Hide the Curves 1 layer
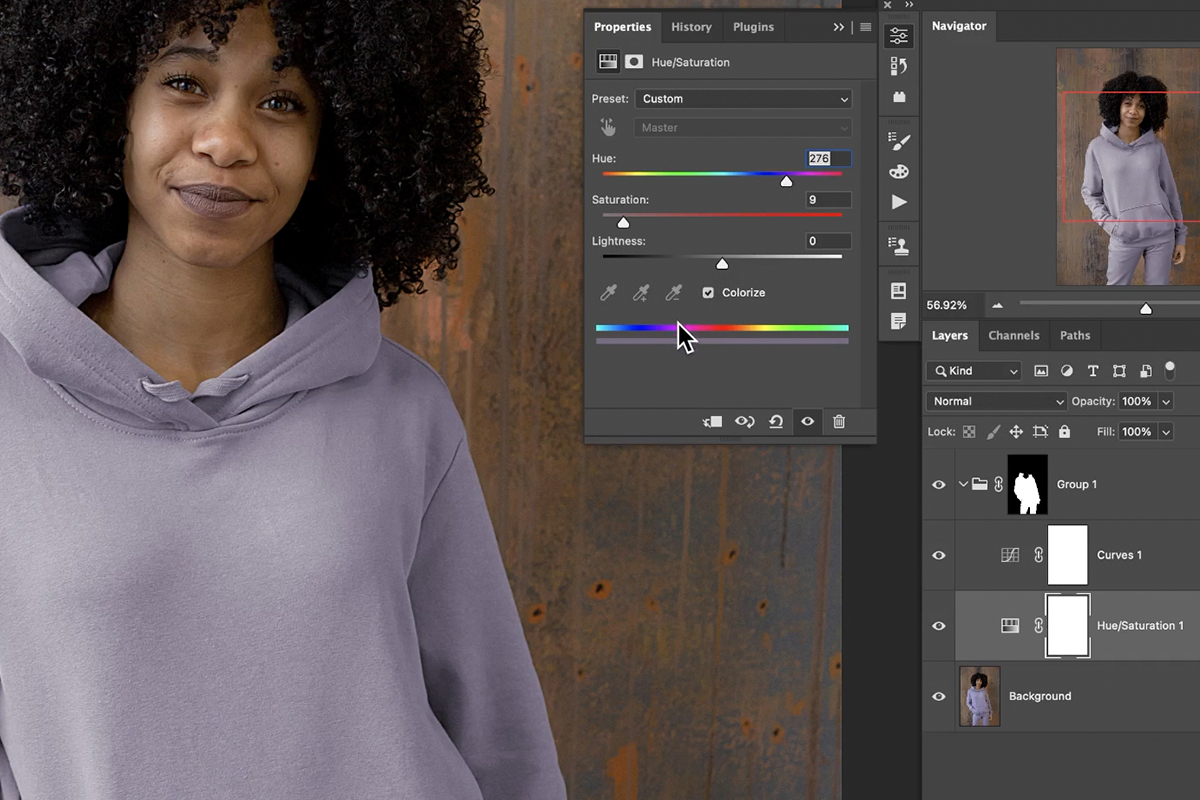 pos(938,555)
